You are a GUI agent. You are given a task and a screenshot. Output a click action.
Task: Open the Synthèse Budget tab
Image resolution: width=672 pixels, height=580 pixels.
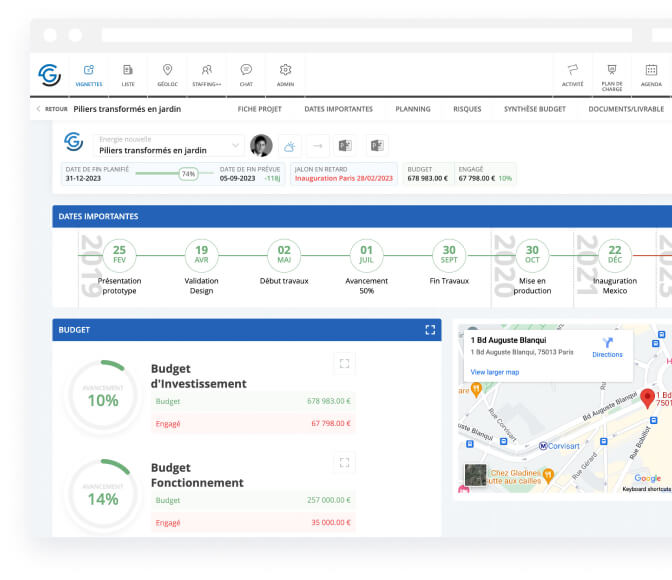534,109
